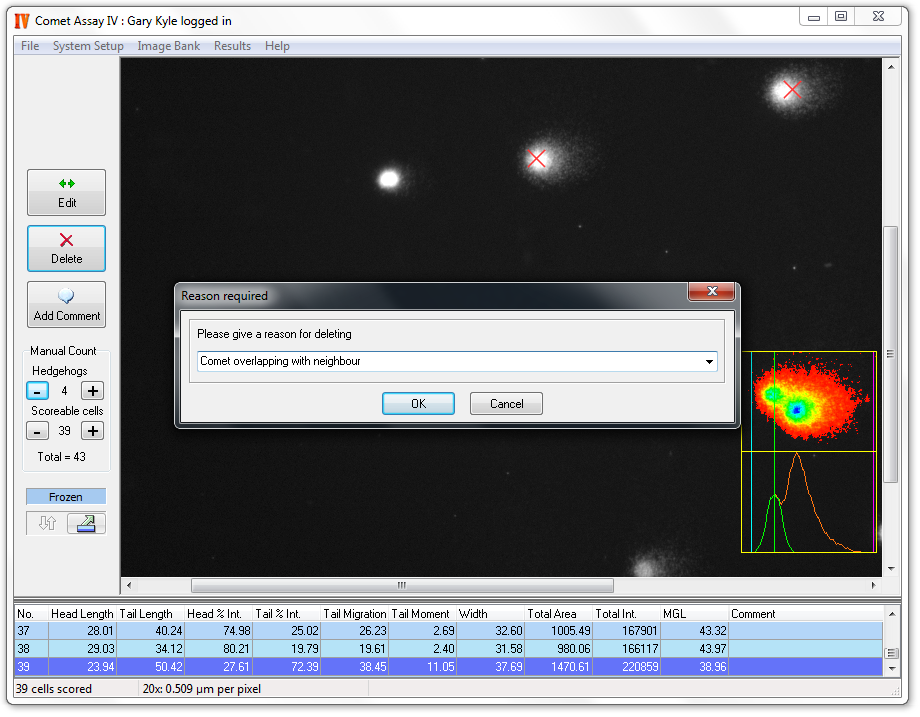Toggle the Frozen status button

click(66, 497)
